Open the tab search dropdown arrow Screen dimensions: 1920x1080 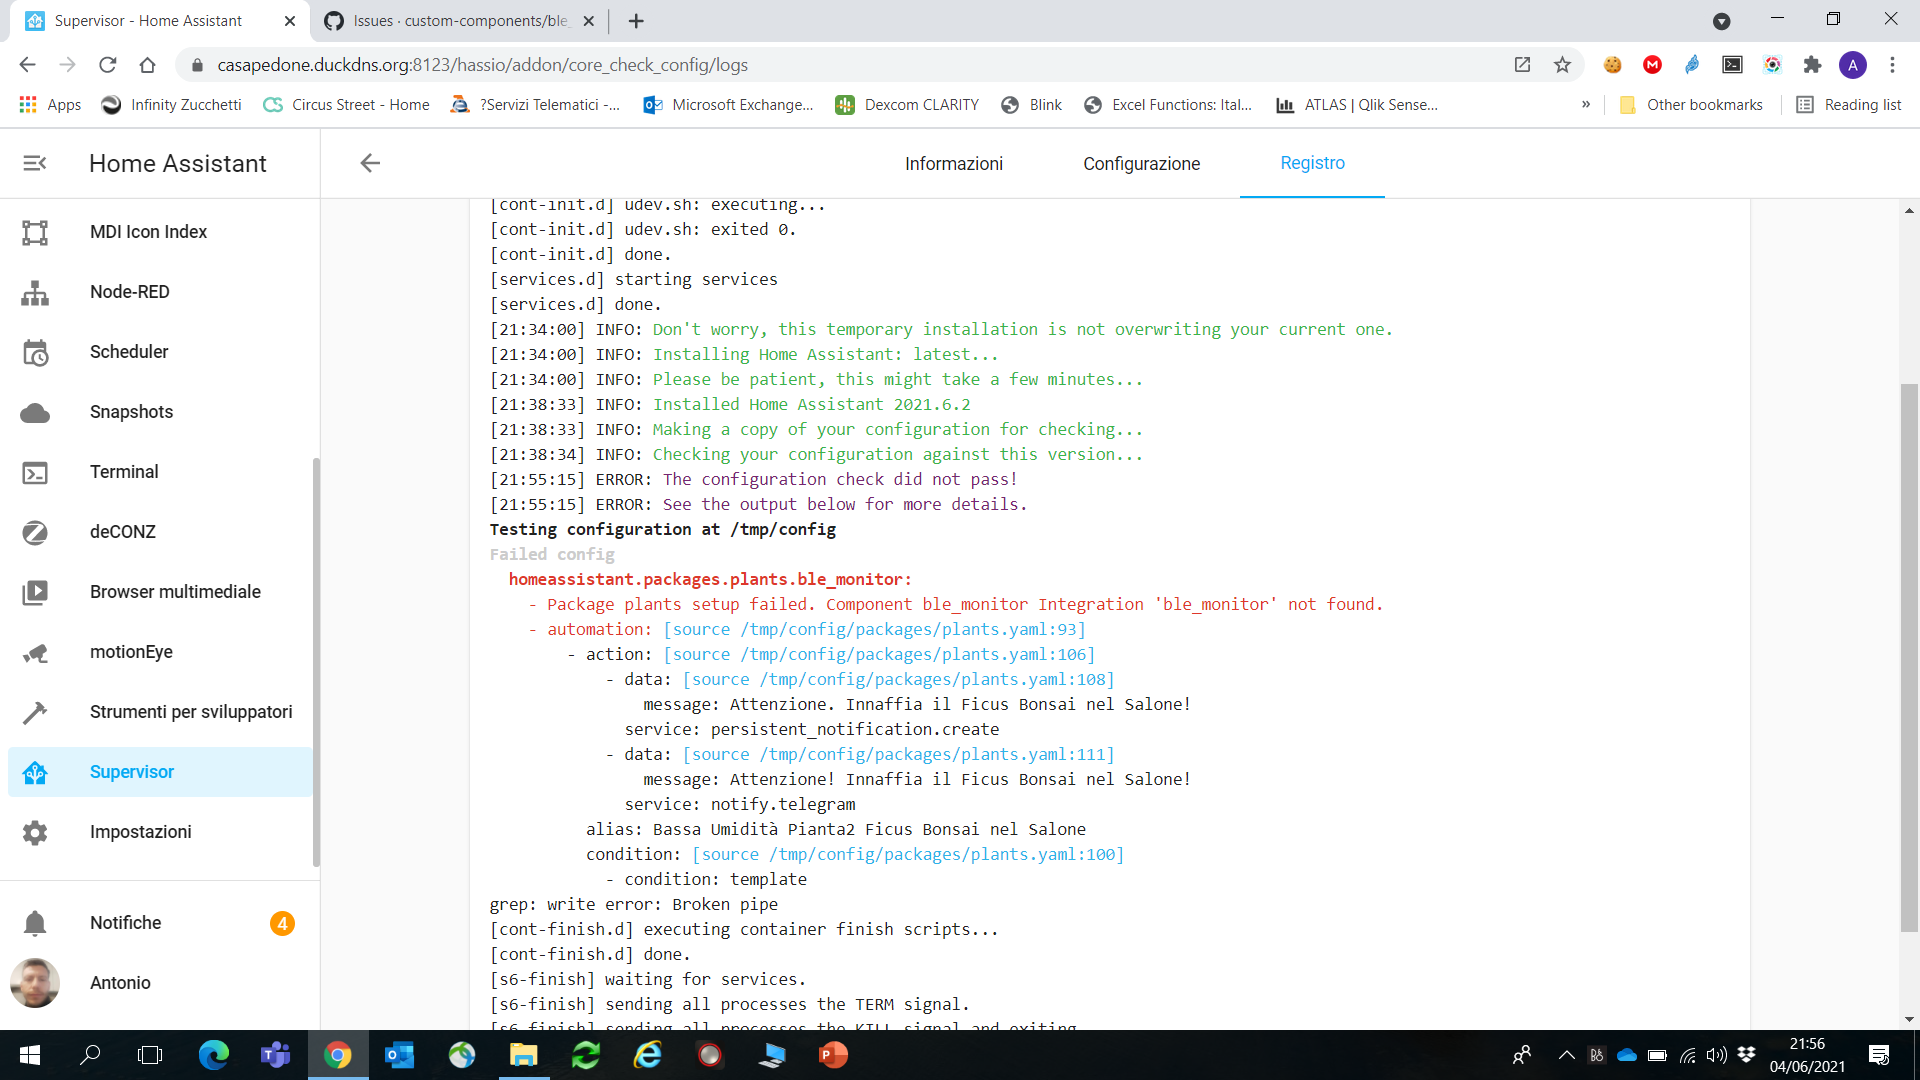click(x=1721, y=21)
